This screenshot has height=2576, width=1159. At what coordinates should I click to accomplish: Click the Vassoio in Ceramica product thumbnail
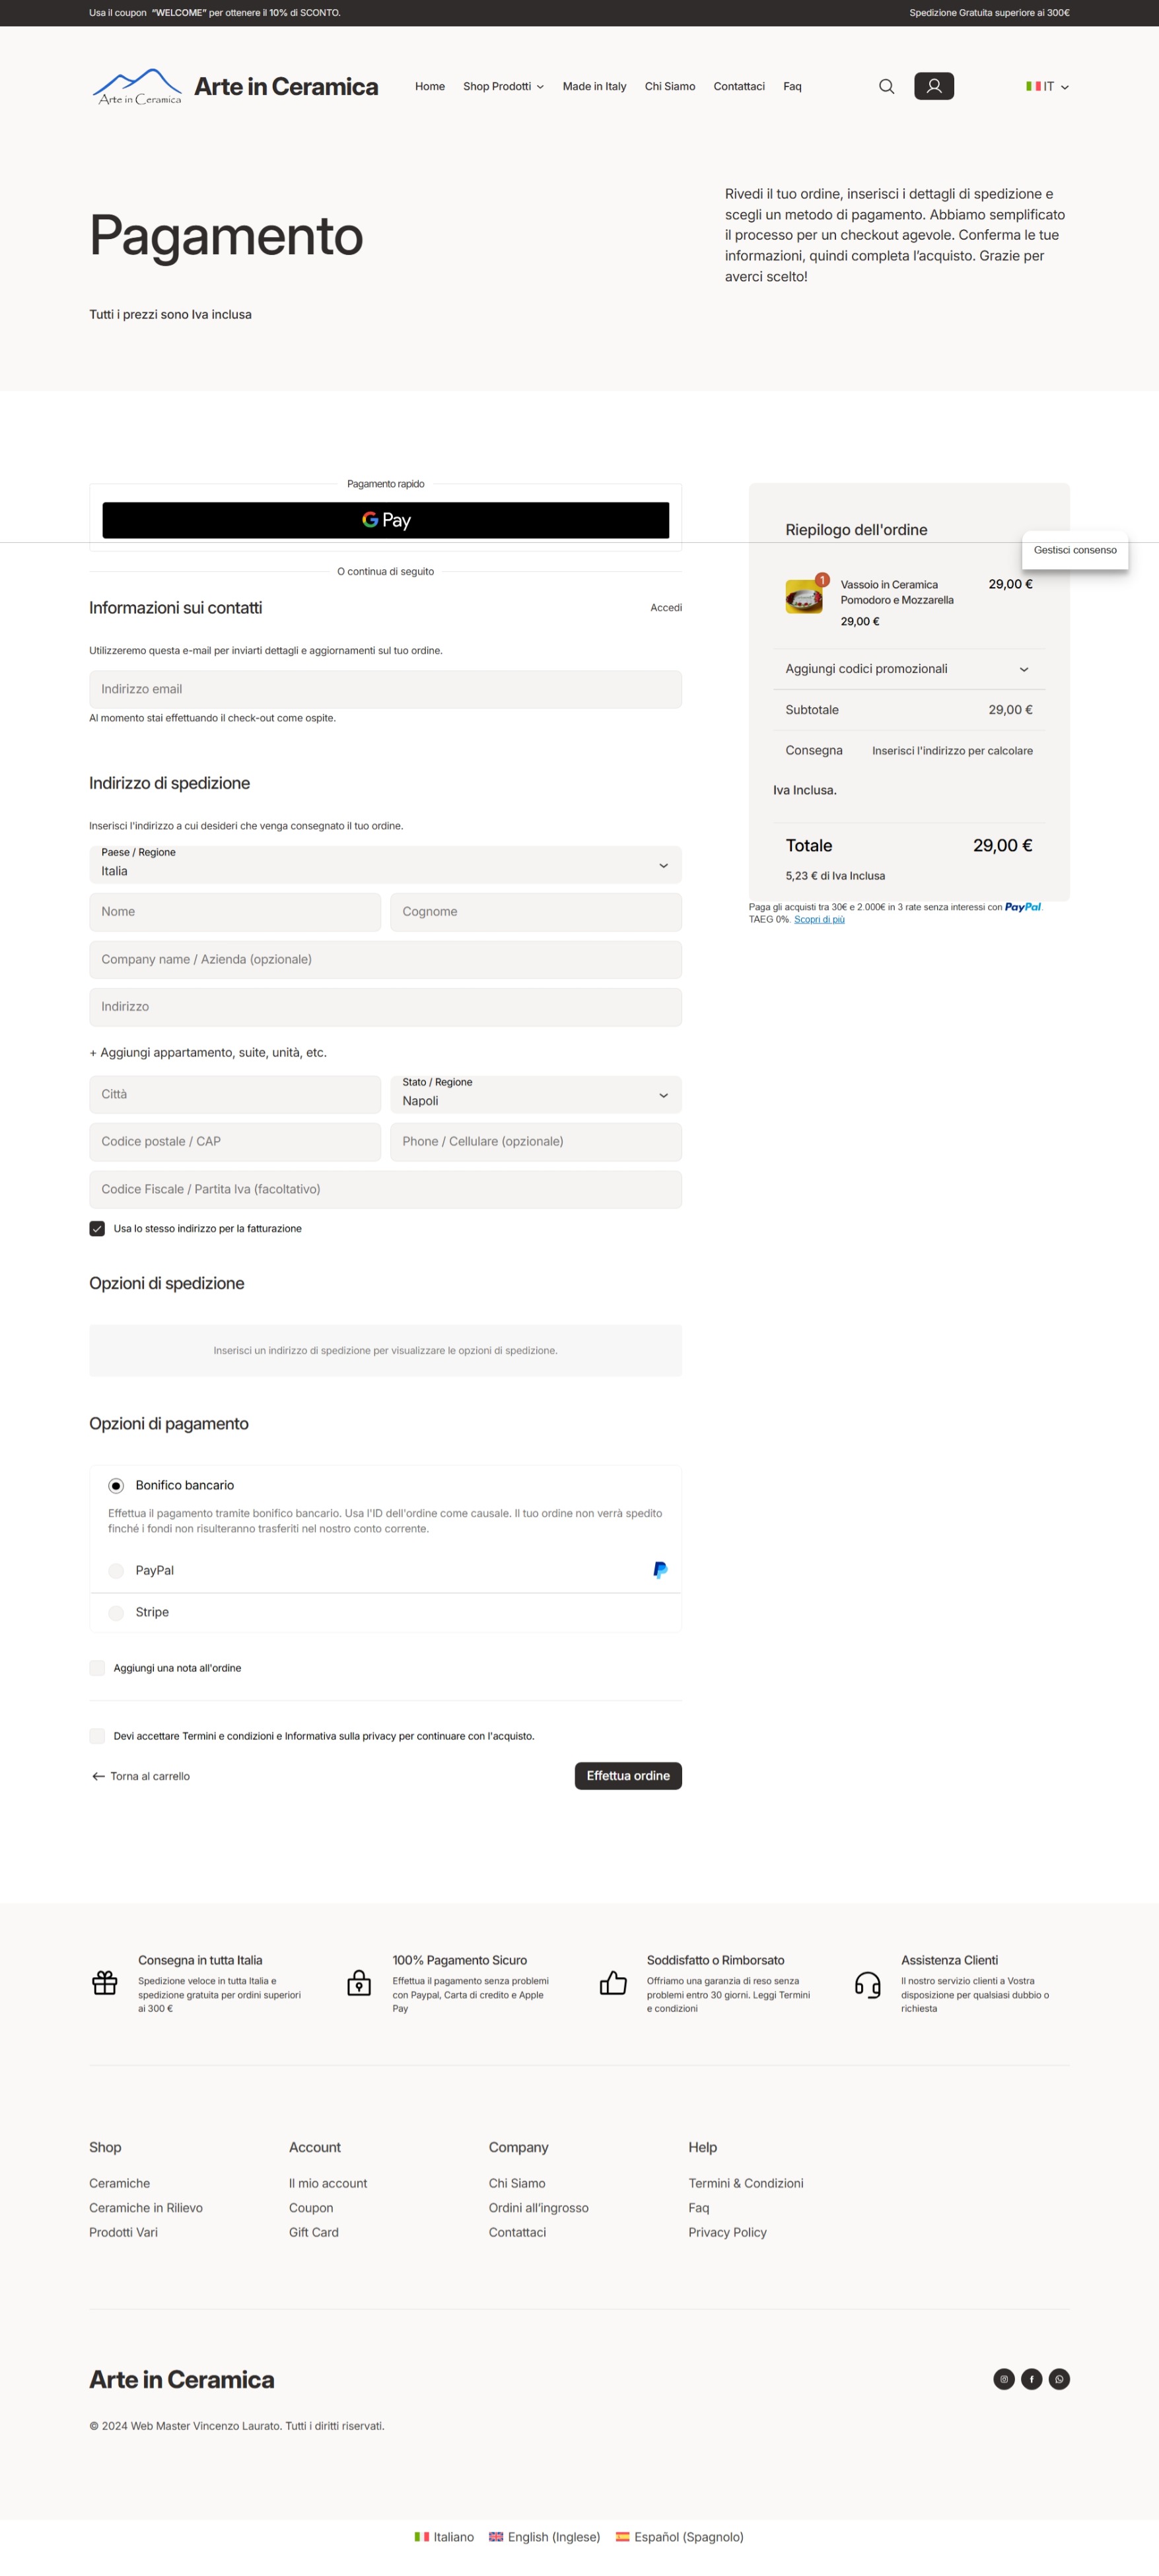(804, 597)
